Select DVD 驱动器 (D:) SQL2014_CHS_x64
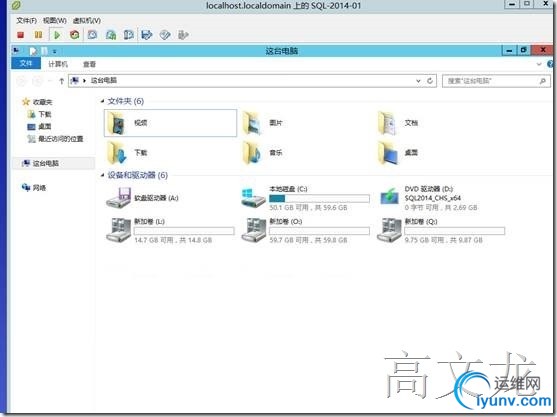The height and width of the screenshot is (417, 557). coord(429,198)
